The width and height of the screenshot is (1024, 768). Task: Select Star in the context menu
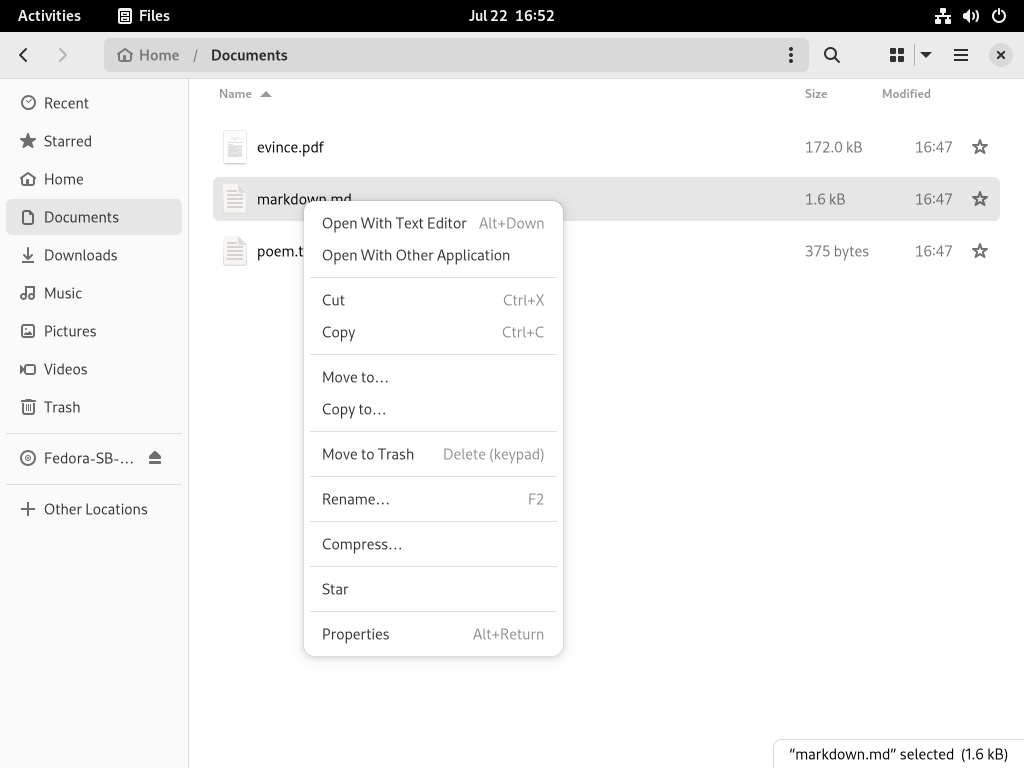click(433, 590)
